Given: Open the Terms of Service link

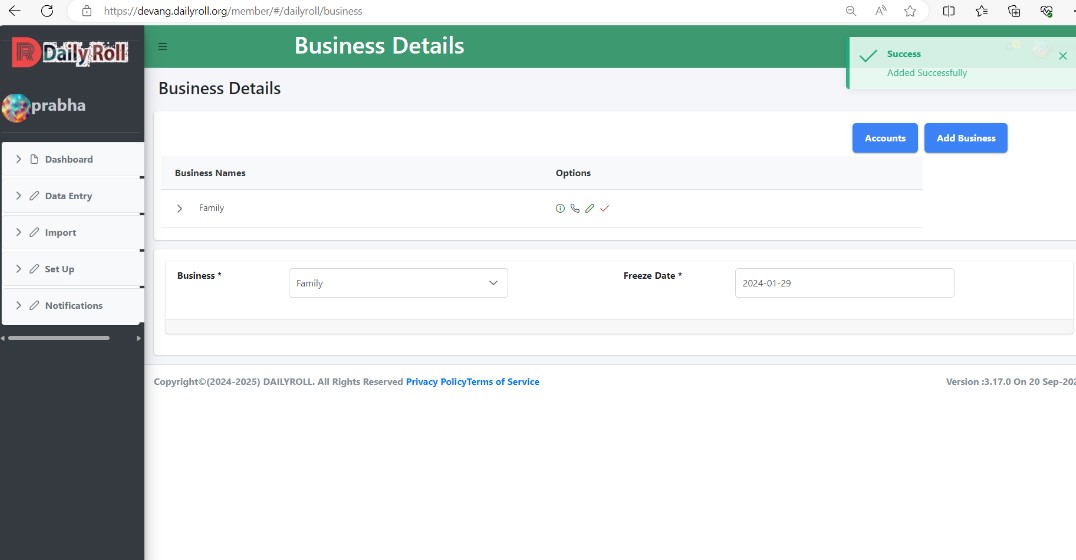Looking at the screenshot, I should 503,382.
